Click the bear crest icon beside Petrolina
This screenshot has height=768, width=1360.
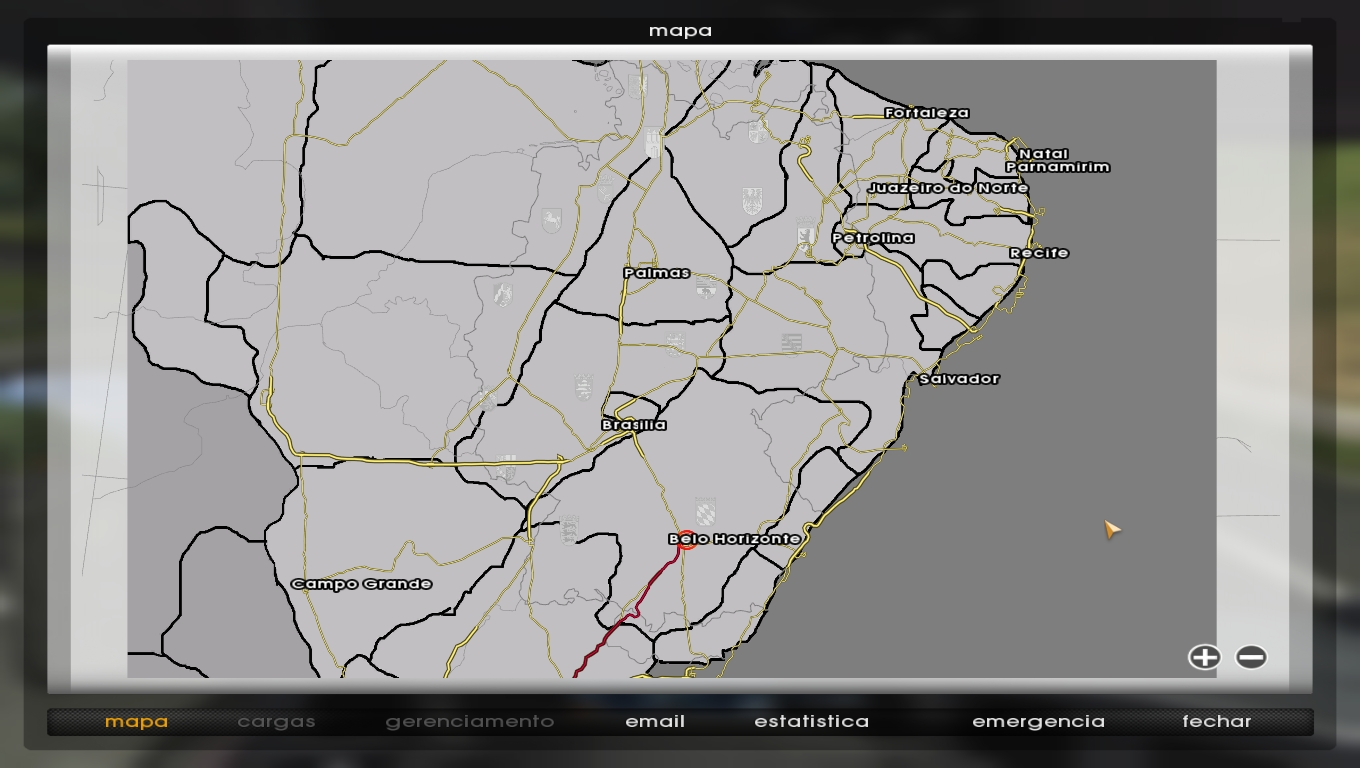coord(805,236)
